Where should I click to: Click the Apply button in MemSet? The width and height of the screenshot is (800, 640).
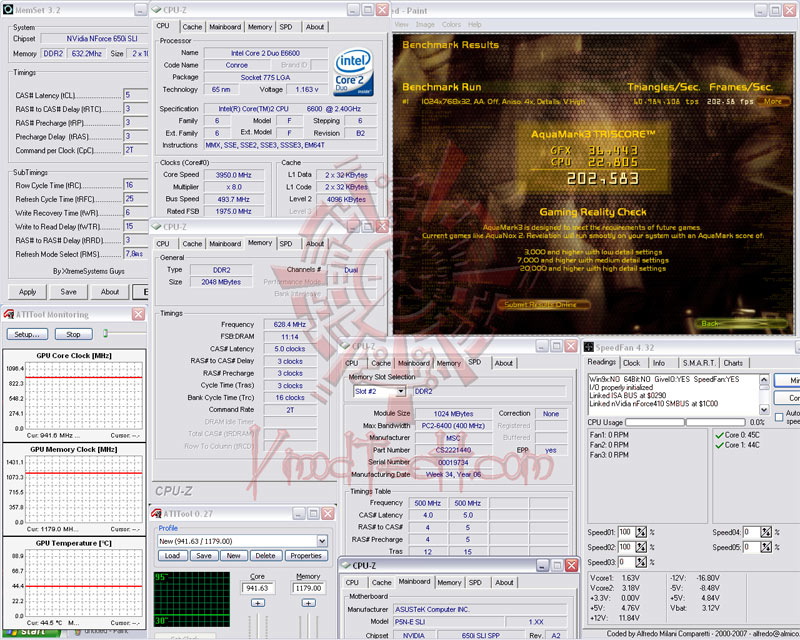tap(28, 292)
